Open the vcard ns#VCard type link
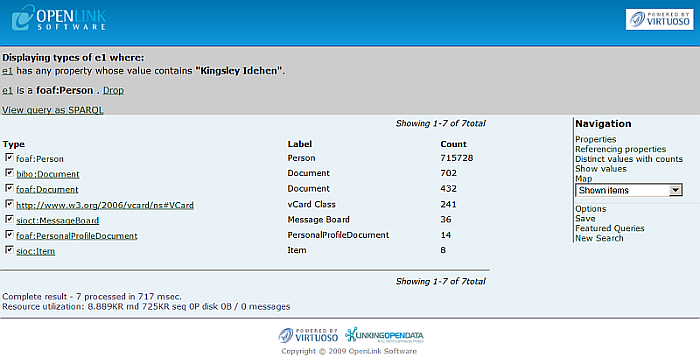The width and height of the screenshot is (700, 364). tap(105, 205)
